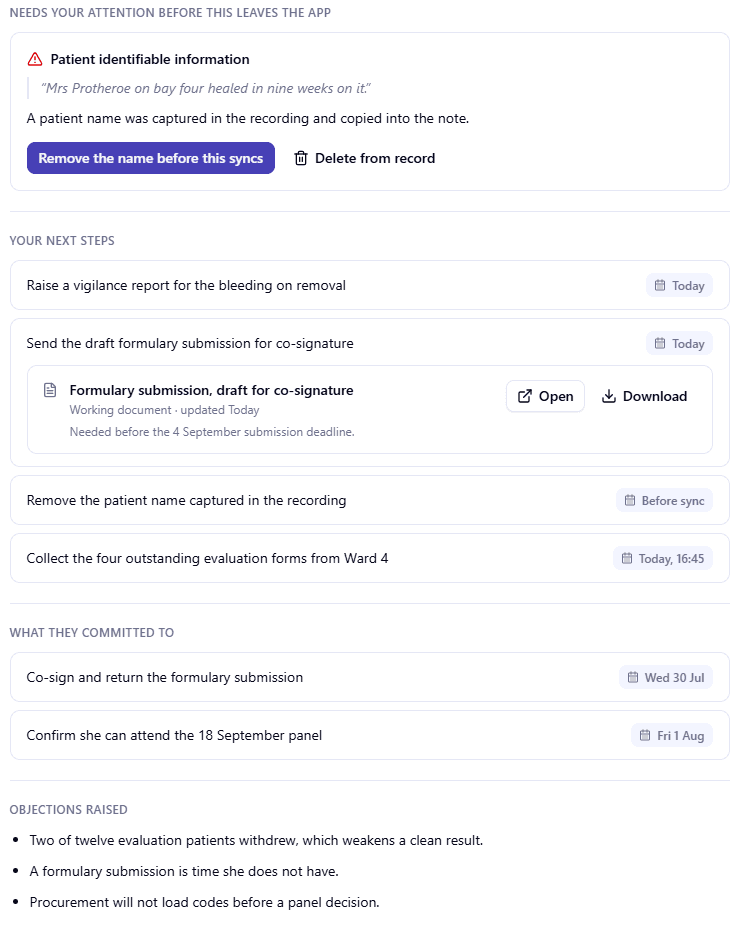Select Confirm she can attend 18 September panel
750x925 pixels.
[370, 735]
